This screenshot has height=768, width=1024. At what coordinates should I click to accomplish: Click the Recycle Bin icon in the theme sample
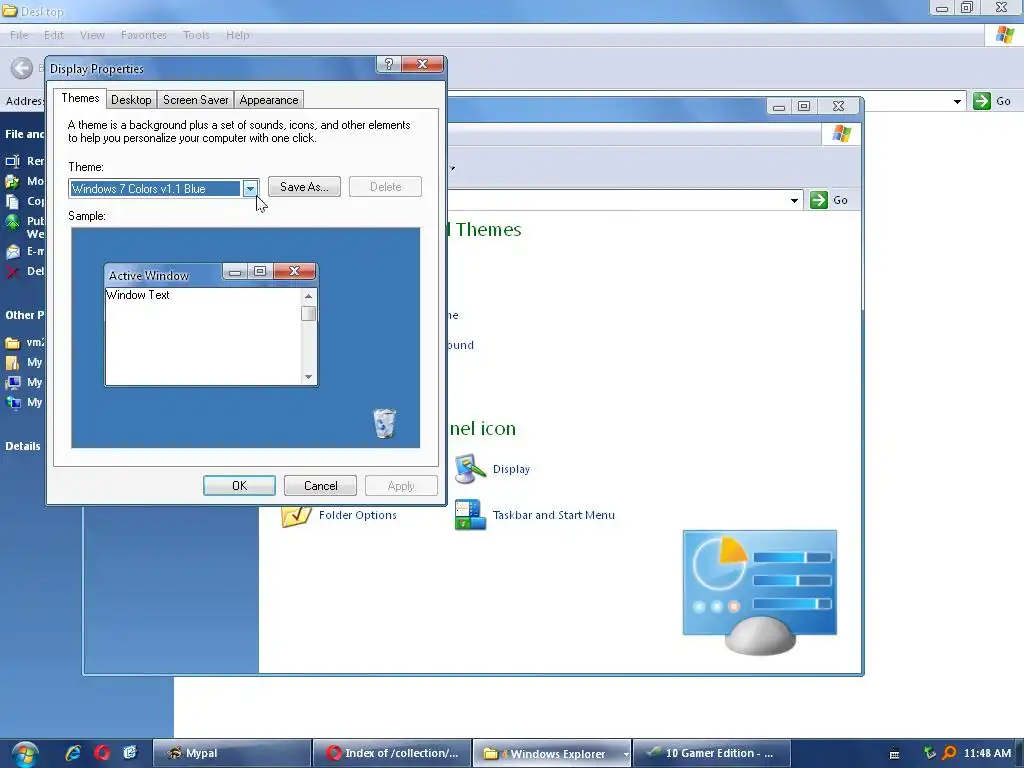[385, 423]
